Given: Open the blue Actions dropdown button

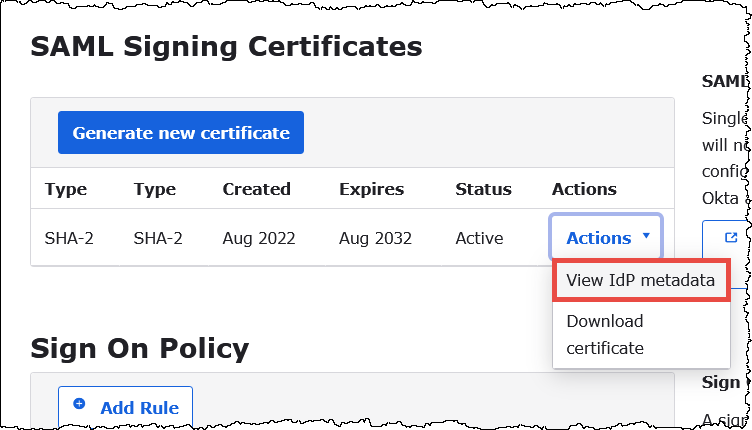Looking at the screenshot, I should coord(598,238).
